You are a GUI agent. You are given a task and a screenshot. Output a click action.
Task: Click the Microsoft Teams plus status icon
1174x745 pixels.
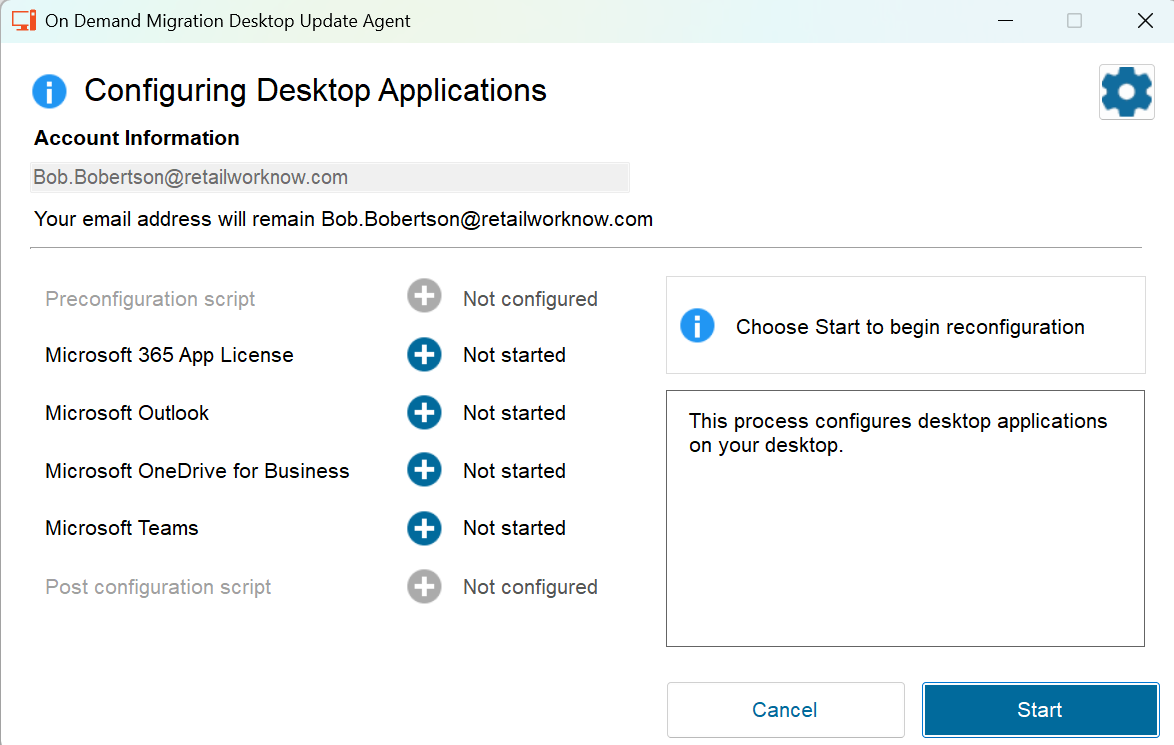click(424, 528)
